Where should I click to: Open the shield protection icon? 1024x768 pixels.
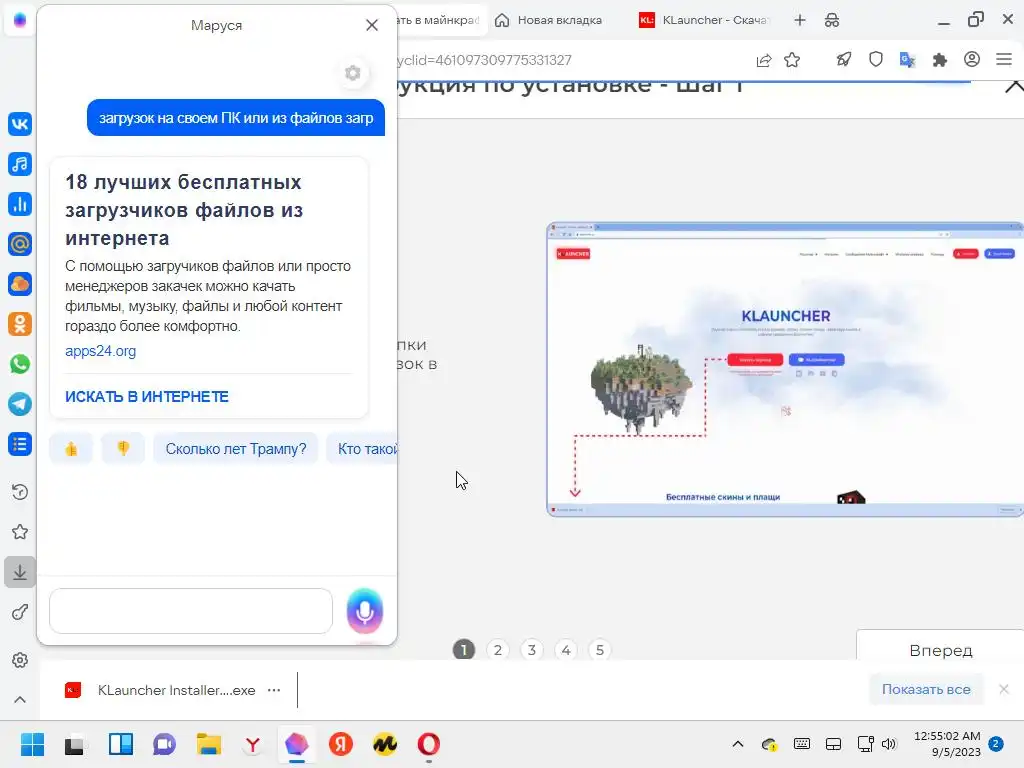point(876,60)
